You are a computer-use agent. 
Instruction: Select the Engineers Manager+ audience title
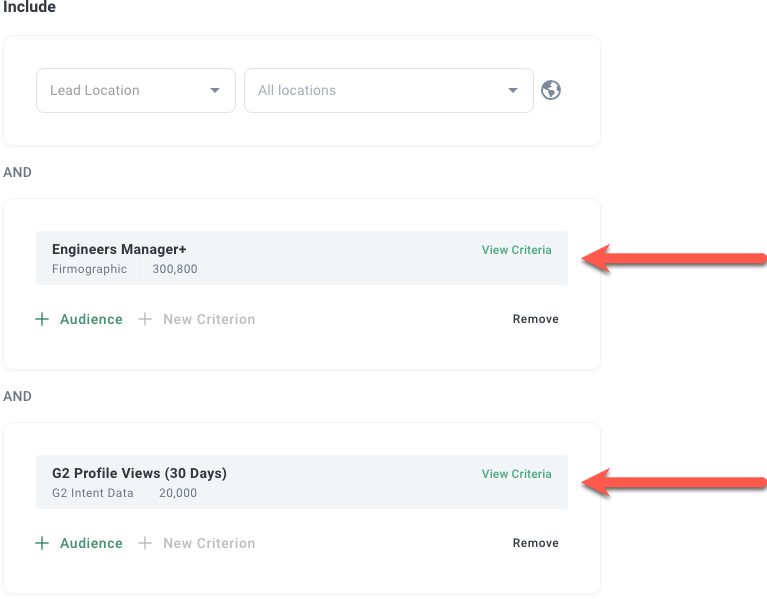[119, 249]
